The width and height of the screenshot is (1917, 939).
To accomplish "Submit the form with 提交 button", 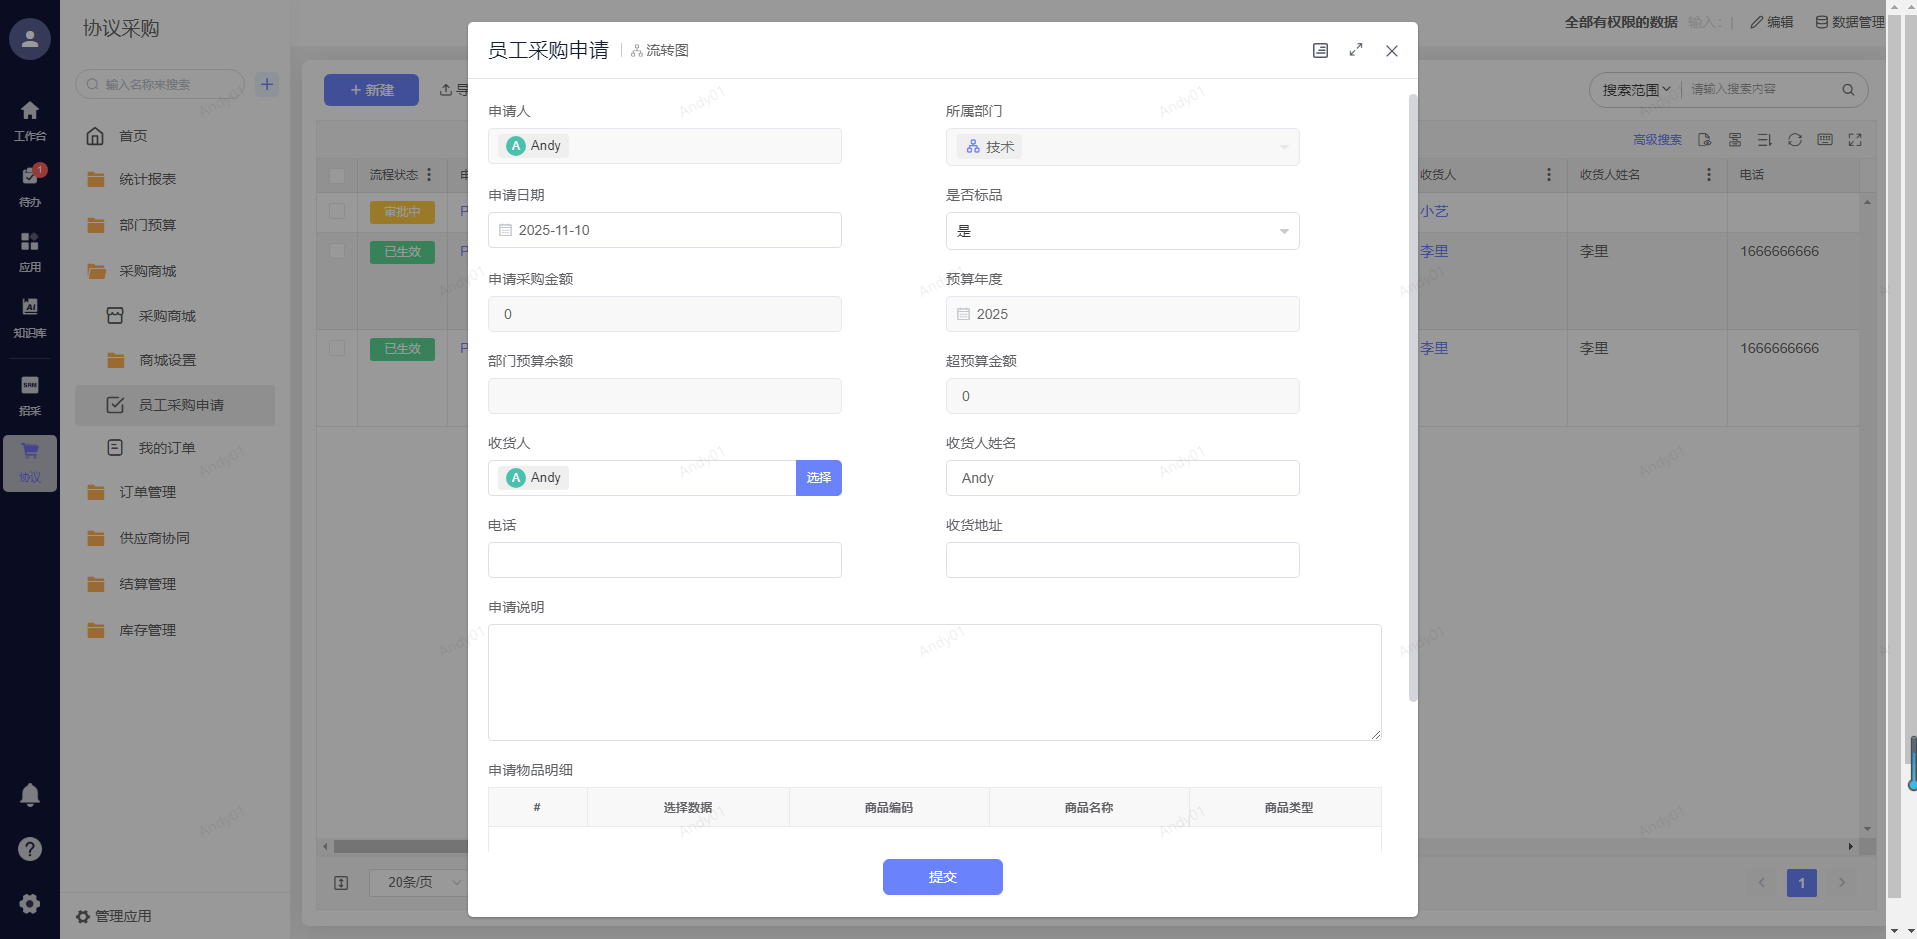I will click(x=942, y=877).
